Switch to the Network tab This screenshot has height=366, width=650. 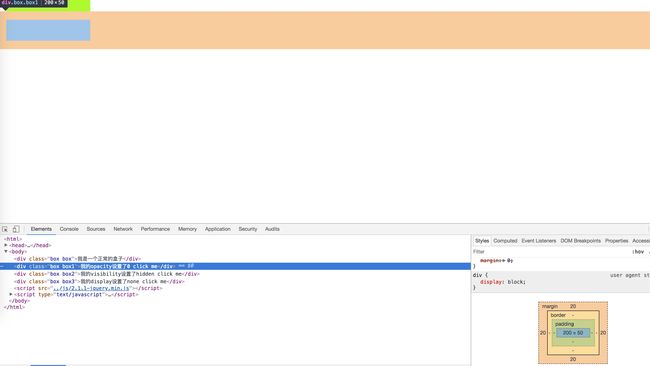[x=123, y=229]
